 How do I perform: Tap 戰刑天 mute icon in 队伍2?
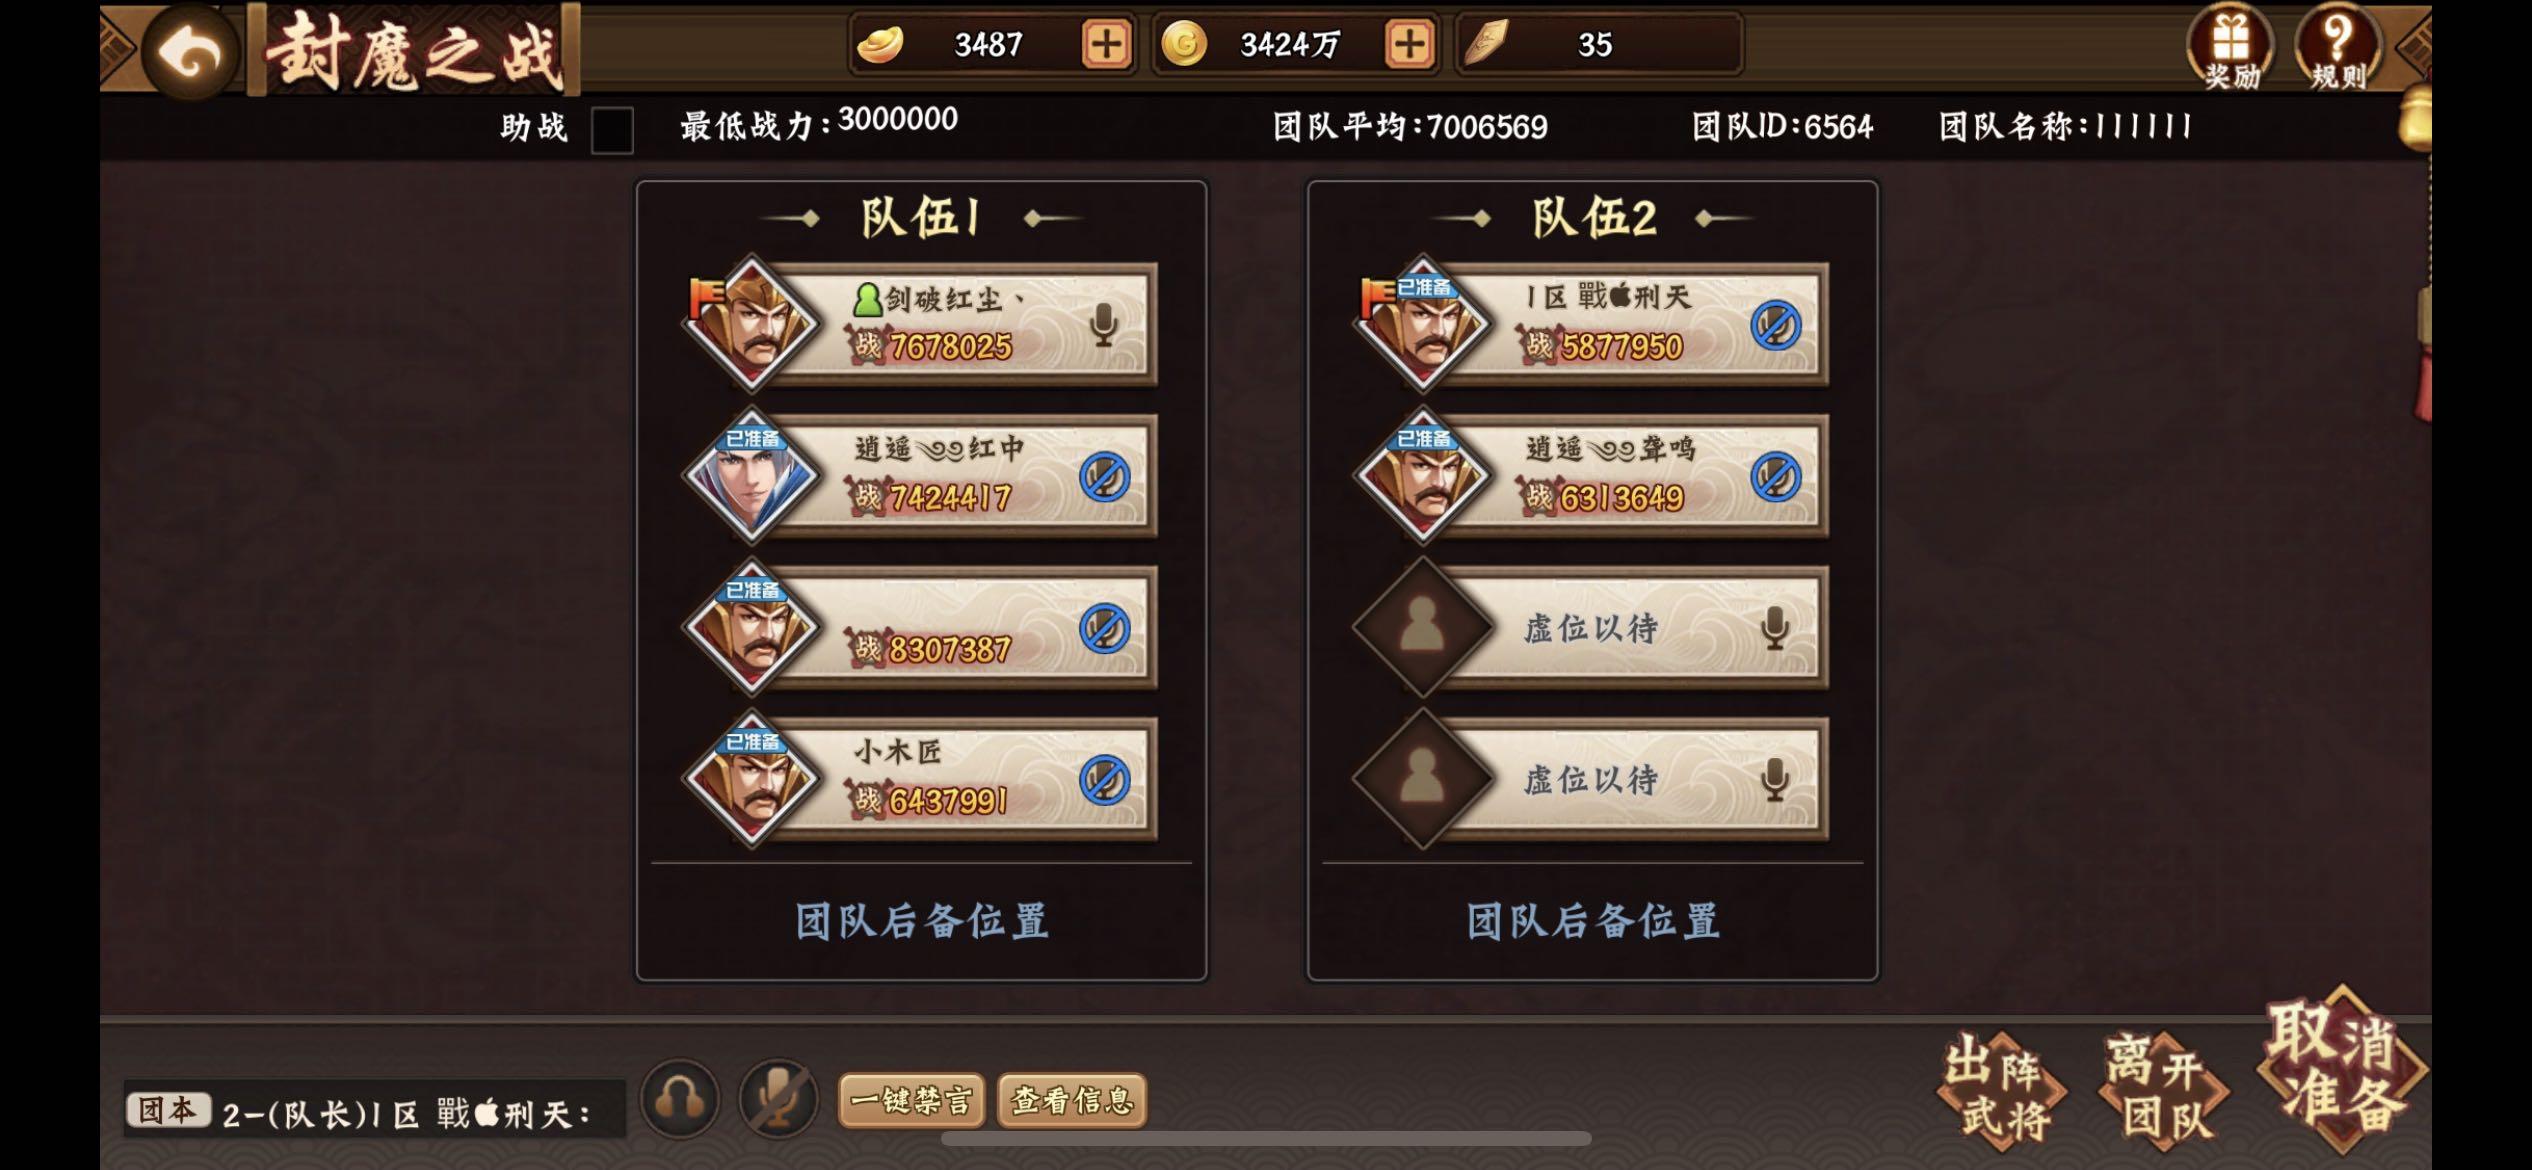(1775, 326)
